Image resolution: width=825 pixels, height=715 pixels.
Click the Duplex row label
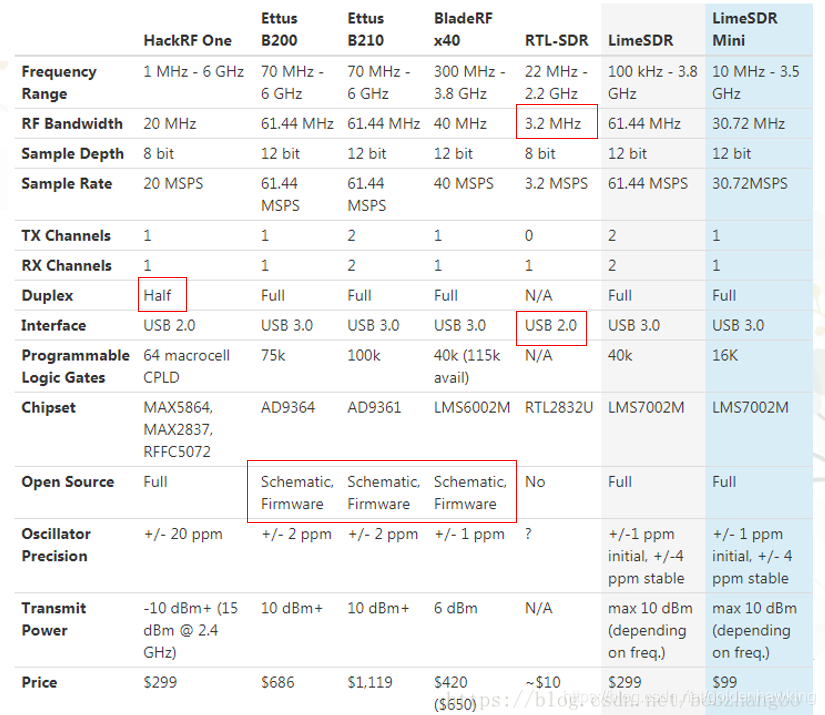point(47,296)
